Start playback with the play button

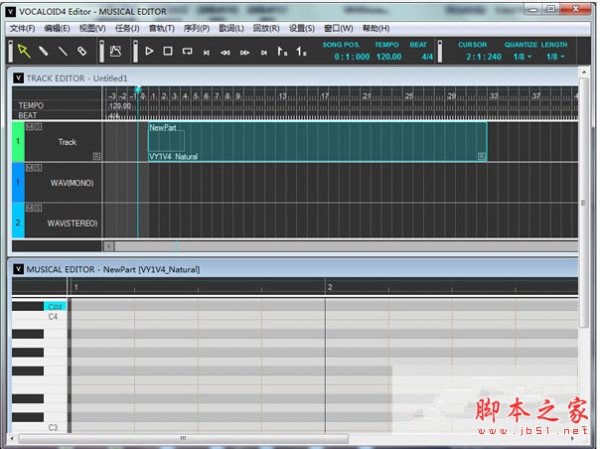[x=149, y=51]
